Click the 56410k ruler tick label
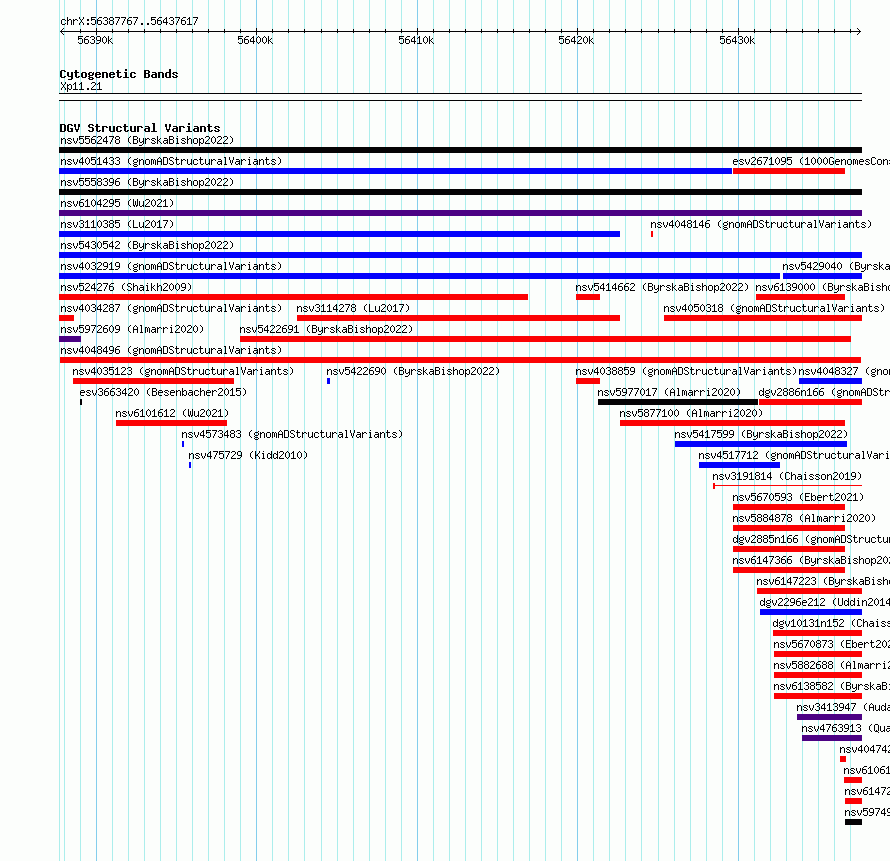This screenshot has height=861, width=890. point(416,40)
